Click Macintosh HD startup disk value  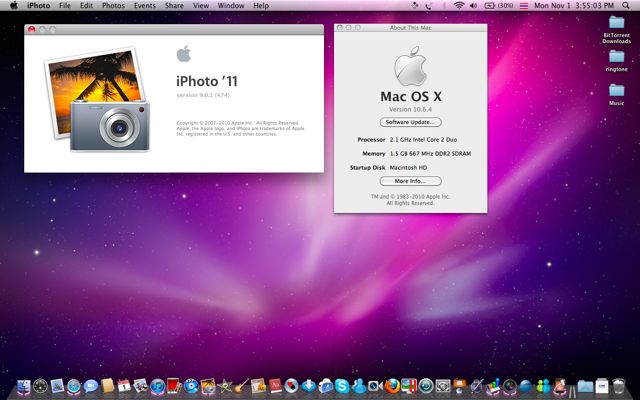tap(408, 167)
